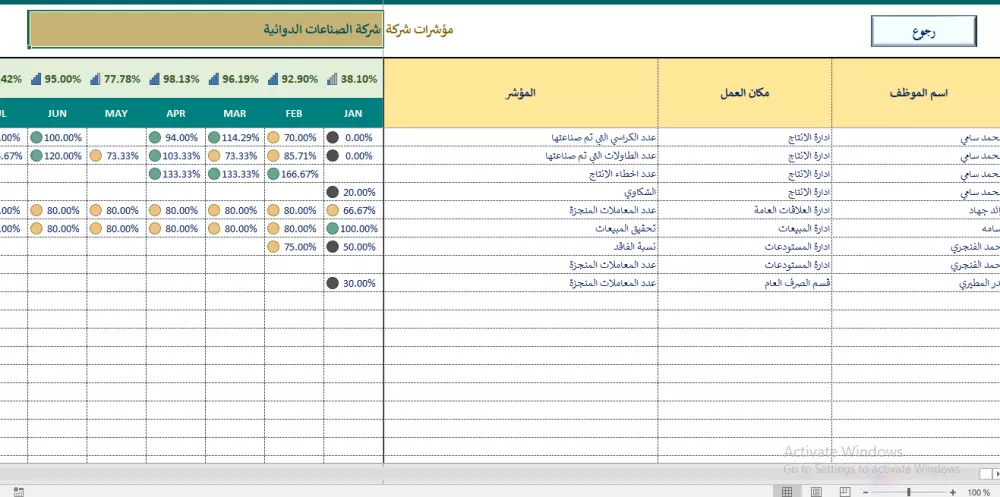Click the bar chart icon beside 77.78%
Screen dimensions: 1000x497
[95, 79]
